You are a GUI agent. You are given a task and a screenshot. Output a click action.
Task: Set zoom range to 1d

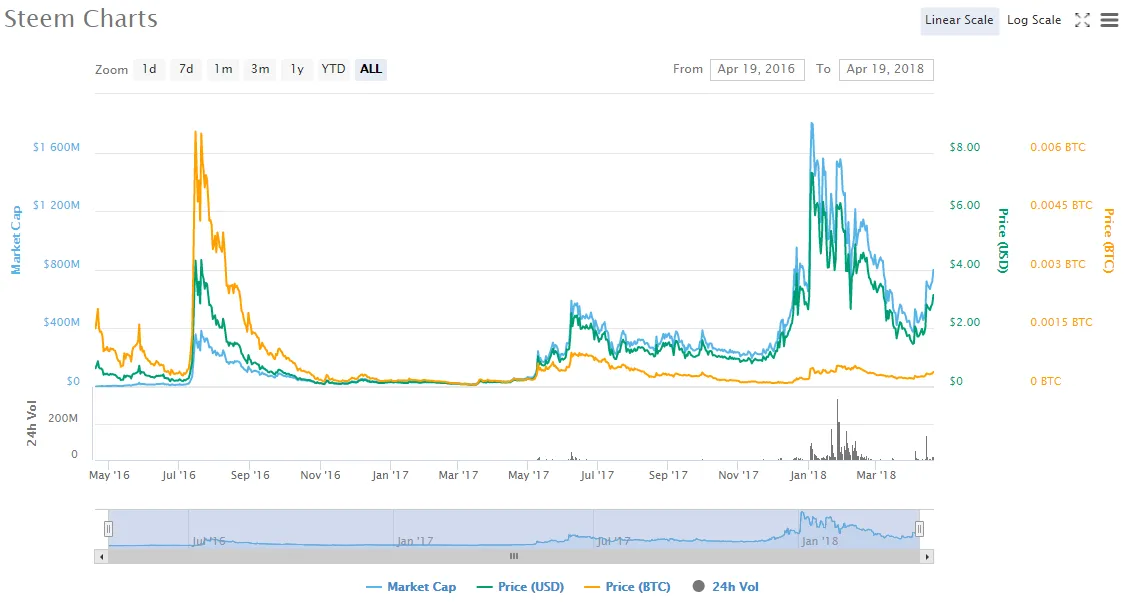149,69
